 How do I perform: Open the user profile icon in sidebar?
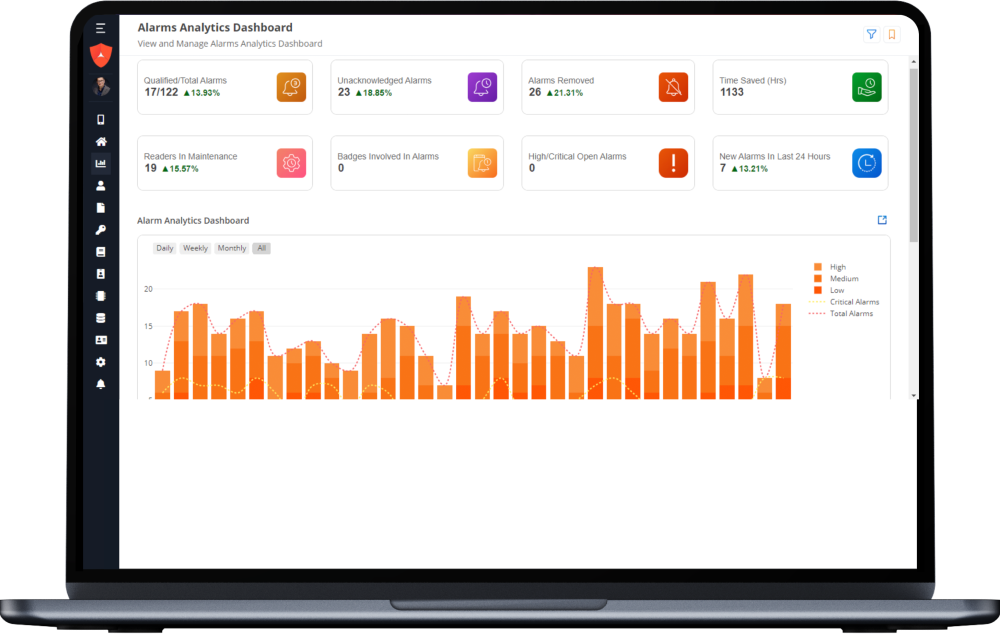100,185
